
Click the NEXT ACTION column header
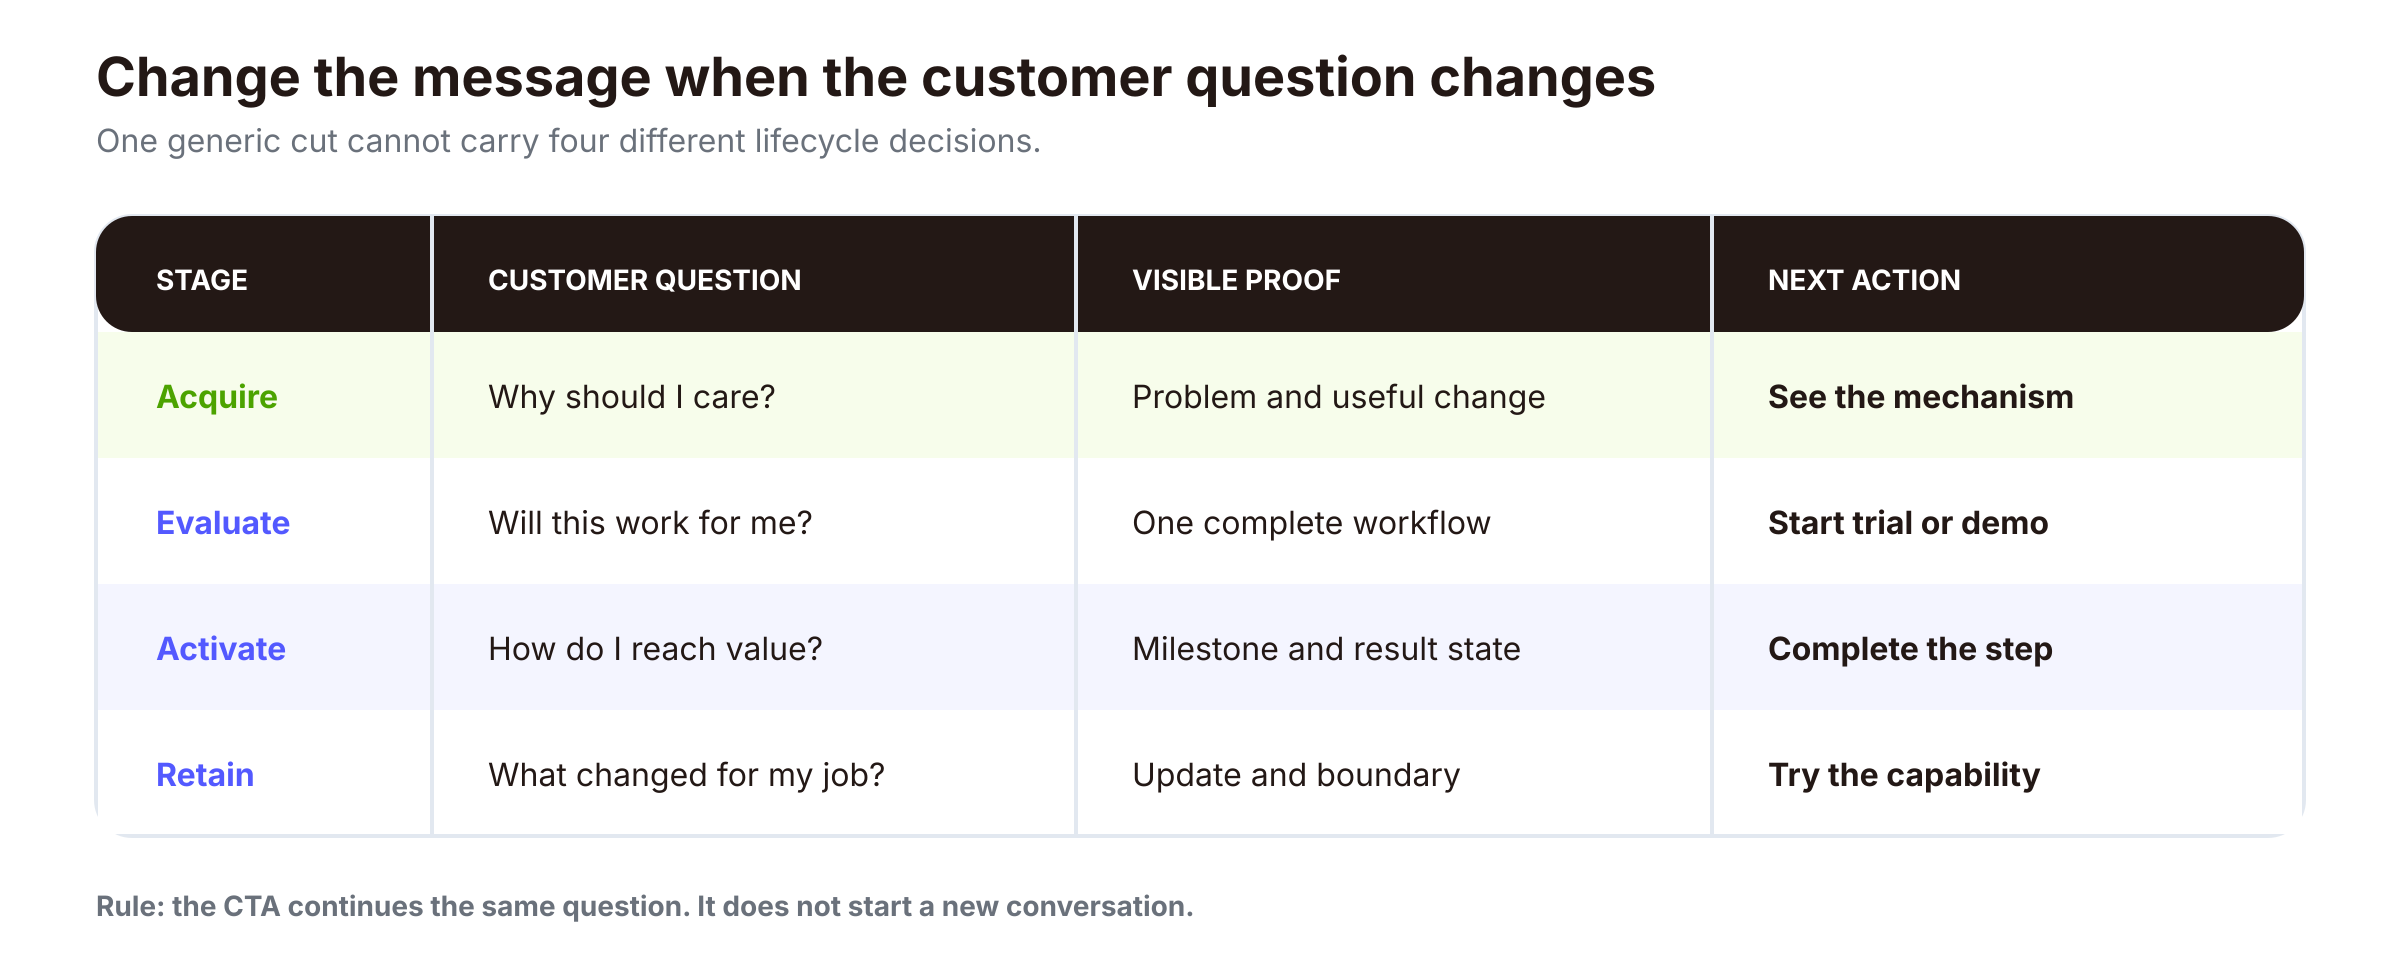1864,280
